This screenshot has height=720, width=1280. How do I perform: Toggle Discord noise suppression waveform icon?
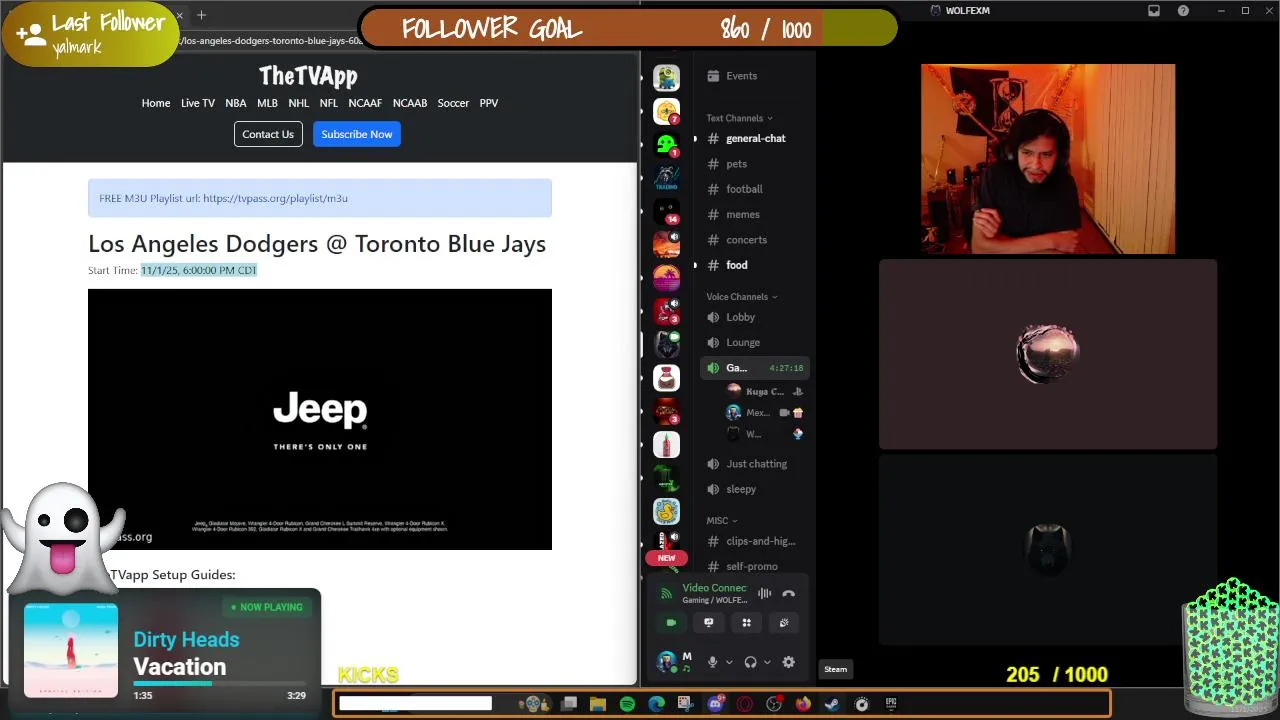pos(764,593)
